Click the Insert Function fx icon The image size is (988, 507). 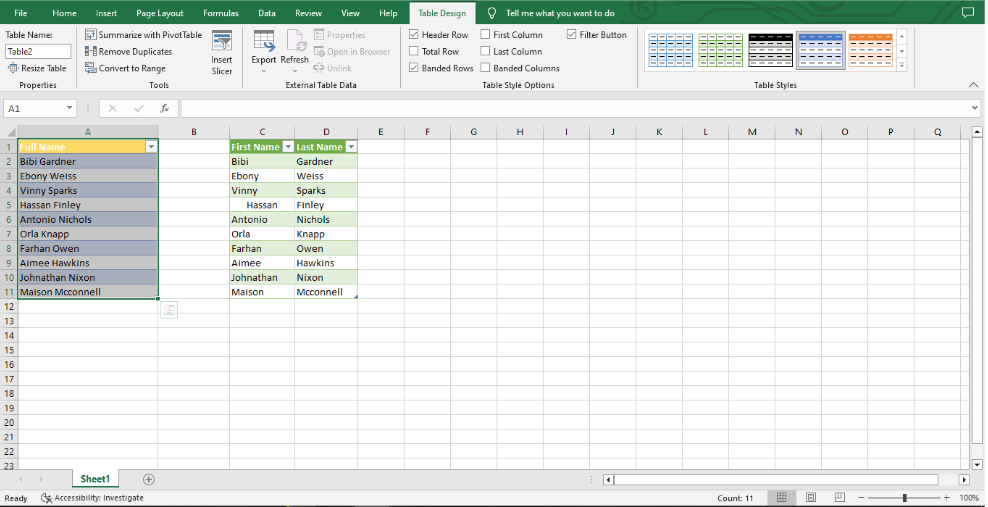pyautogui.click(x=165, y=108)
